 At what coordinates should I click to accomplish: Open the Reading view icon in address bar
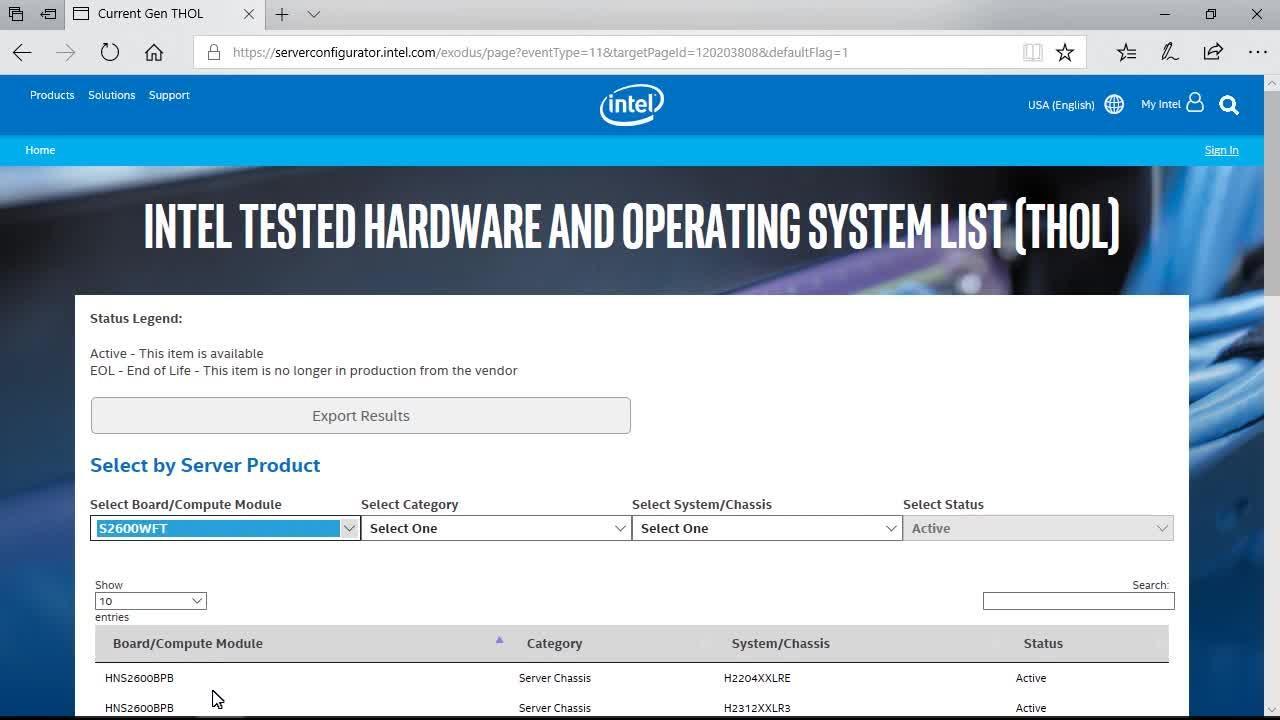click(x=1033, y=52)
